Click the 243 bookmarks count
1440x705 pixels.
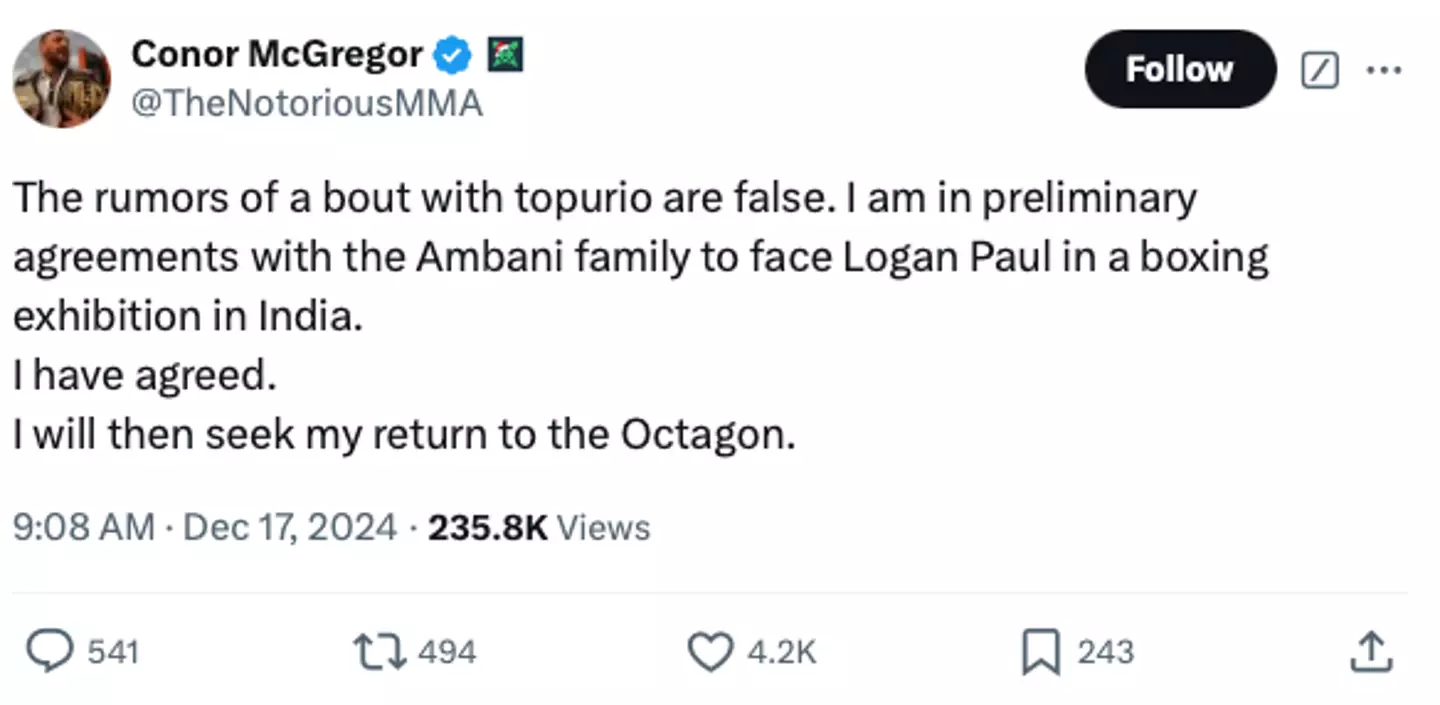click(1105, 653)
